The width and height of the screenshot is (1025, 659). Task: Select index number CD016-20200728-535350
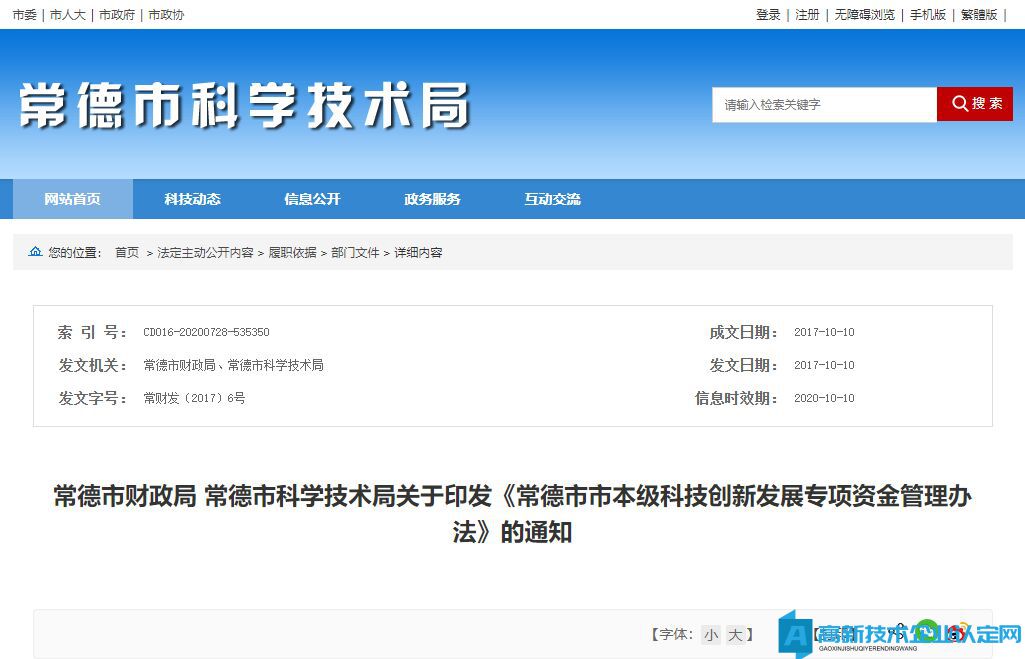(207, 332)
